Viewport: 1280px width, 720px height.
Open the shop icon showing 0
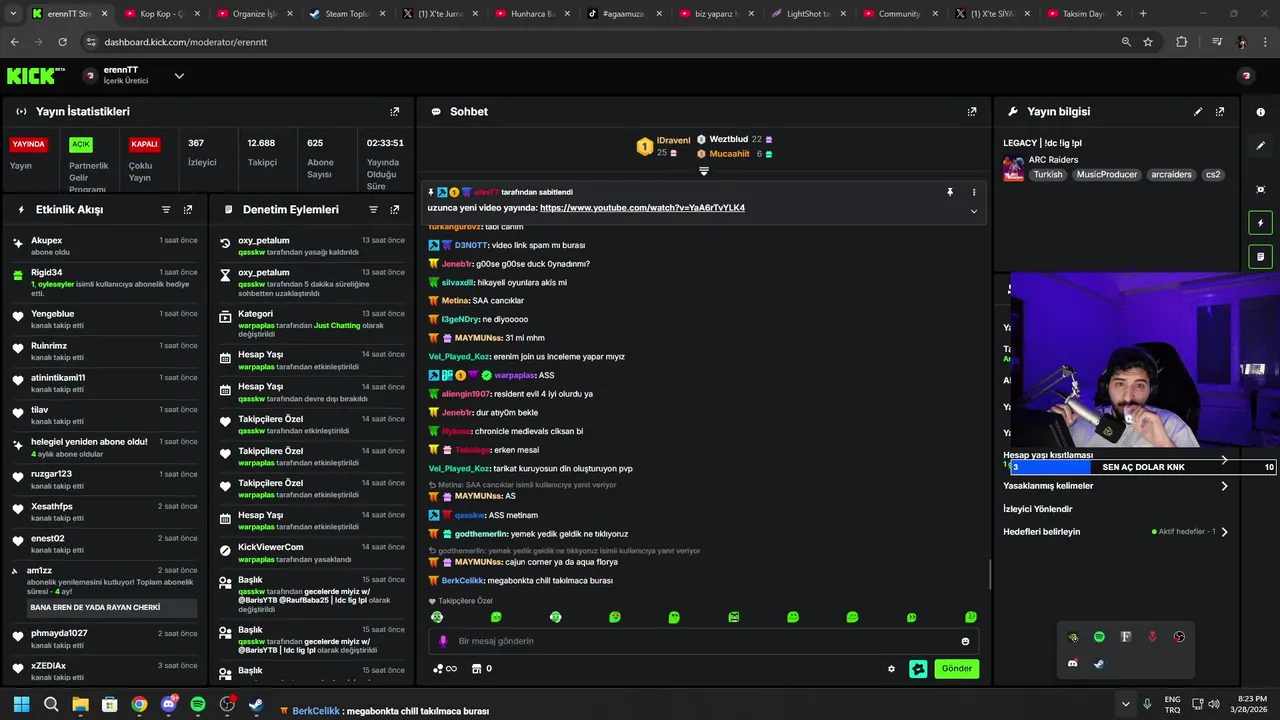click(x=481, y=669)
